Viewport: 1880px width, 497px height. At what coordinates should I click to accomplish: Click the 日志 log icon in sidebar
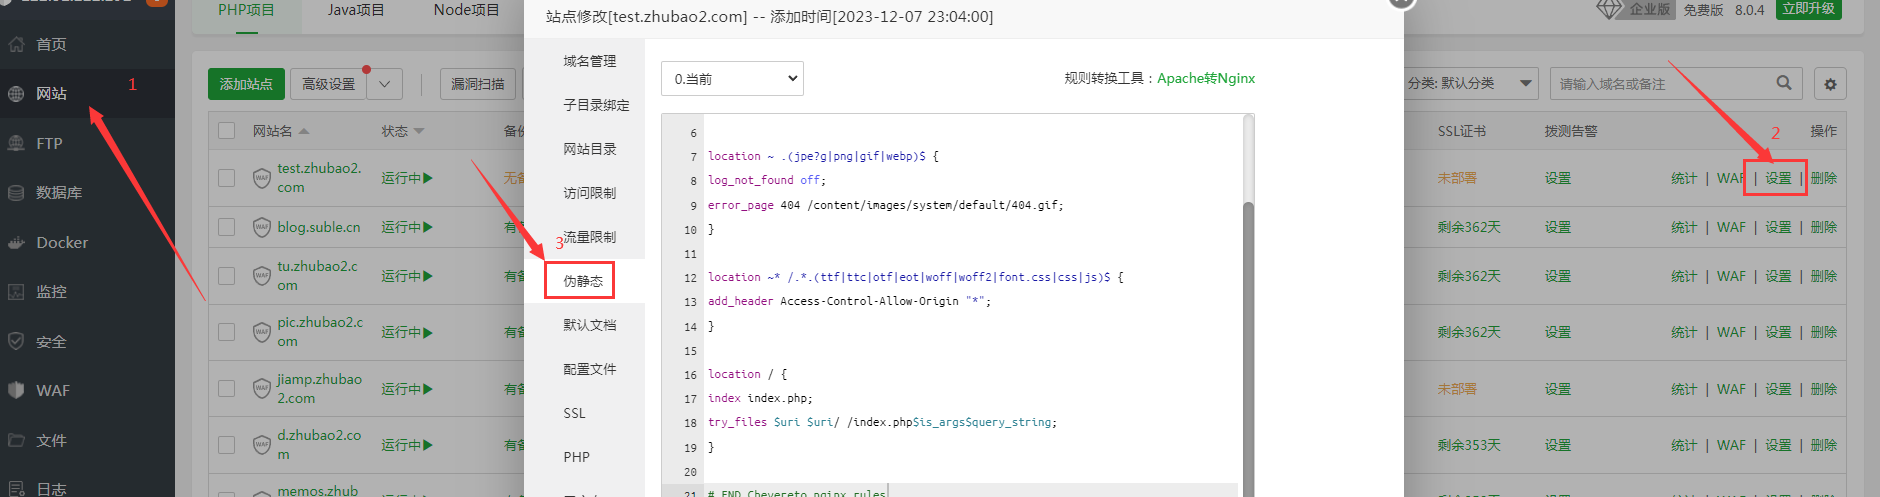pyautogui.click(x=16, y=489)
